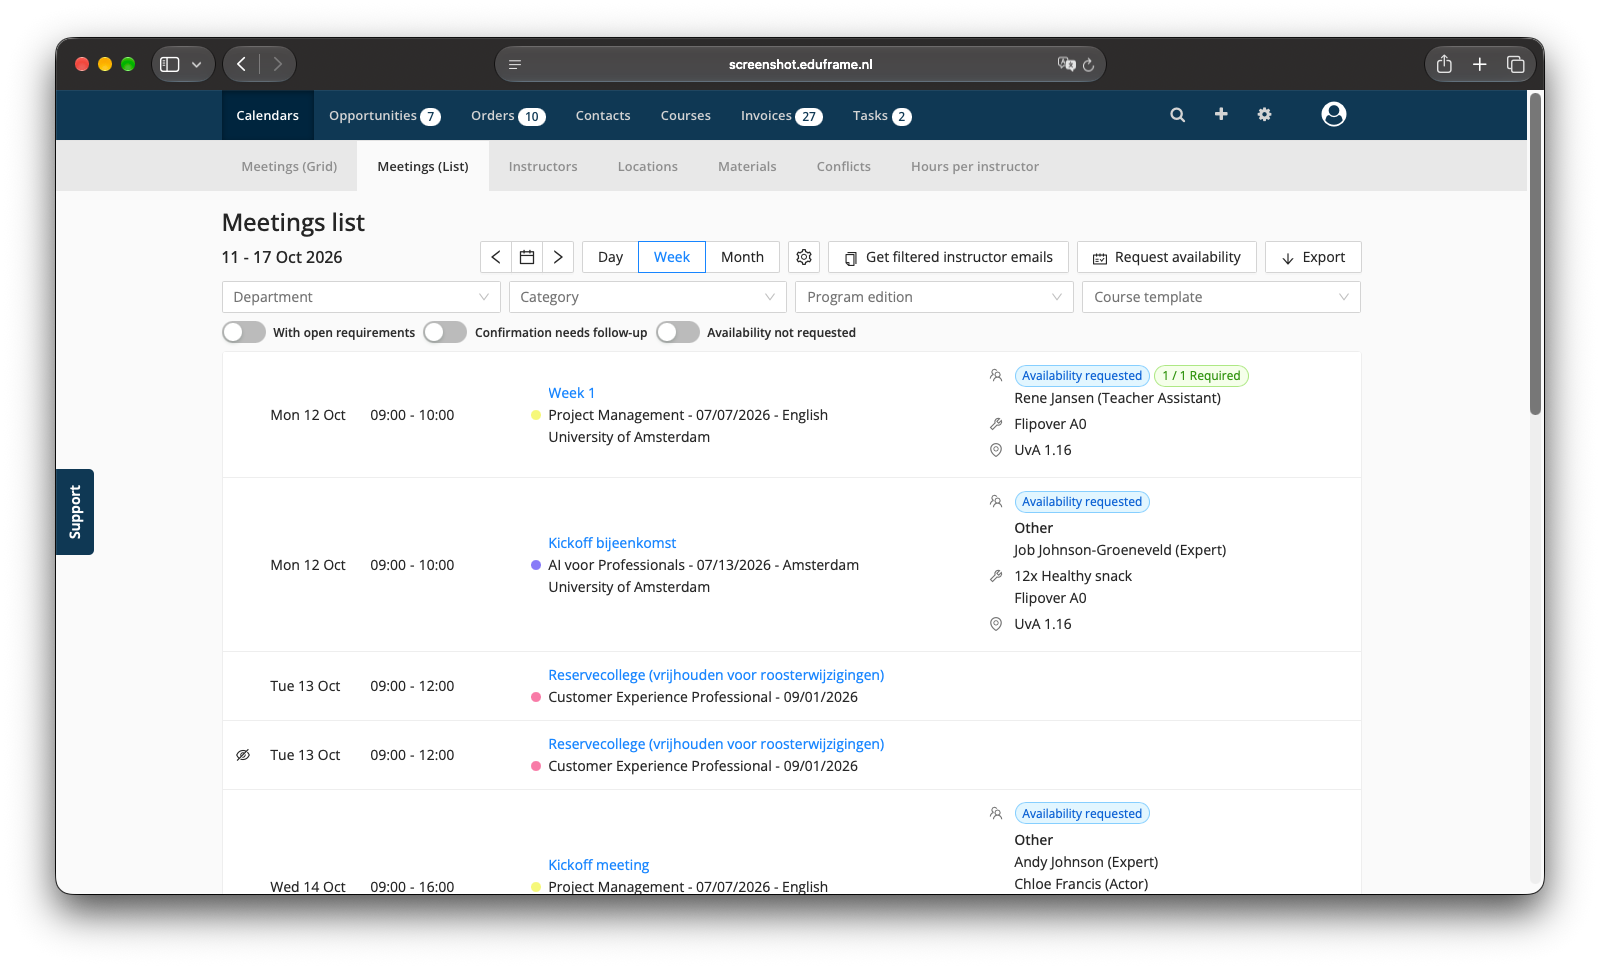Screen dimensions: 1600x968
Task: Click instructor icon in Kickoff bijeenkomst row
Action: click(x=996, y=502)
